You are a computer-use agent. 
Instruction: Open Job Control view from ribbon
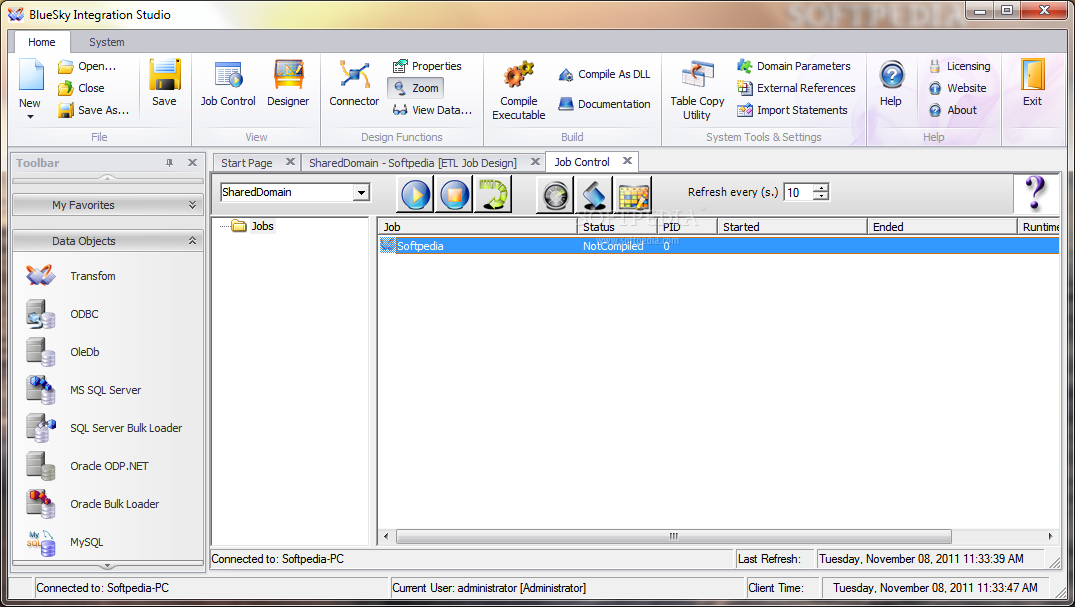click(x=228, y=83)
